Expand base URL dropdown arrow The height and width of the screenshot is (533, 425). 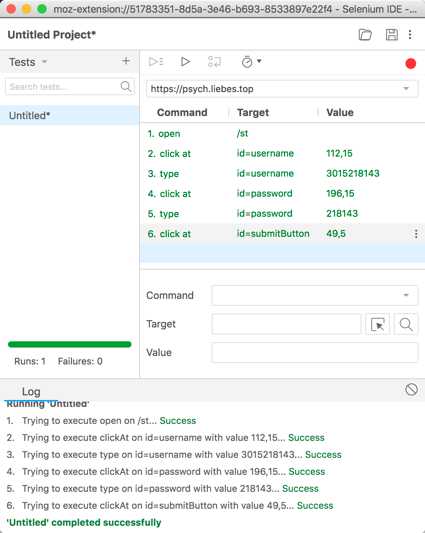[x=406, y=89]
